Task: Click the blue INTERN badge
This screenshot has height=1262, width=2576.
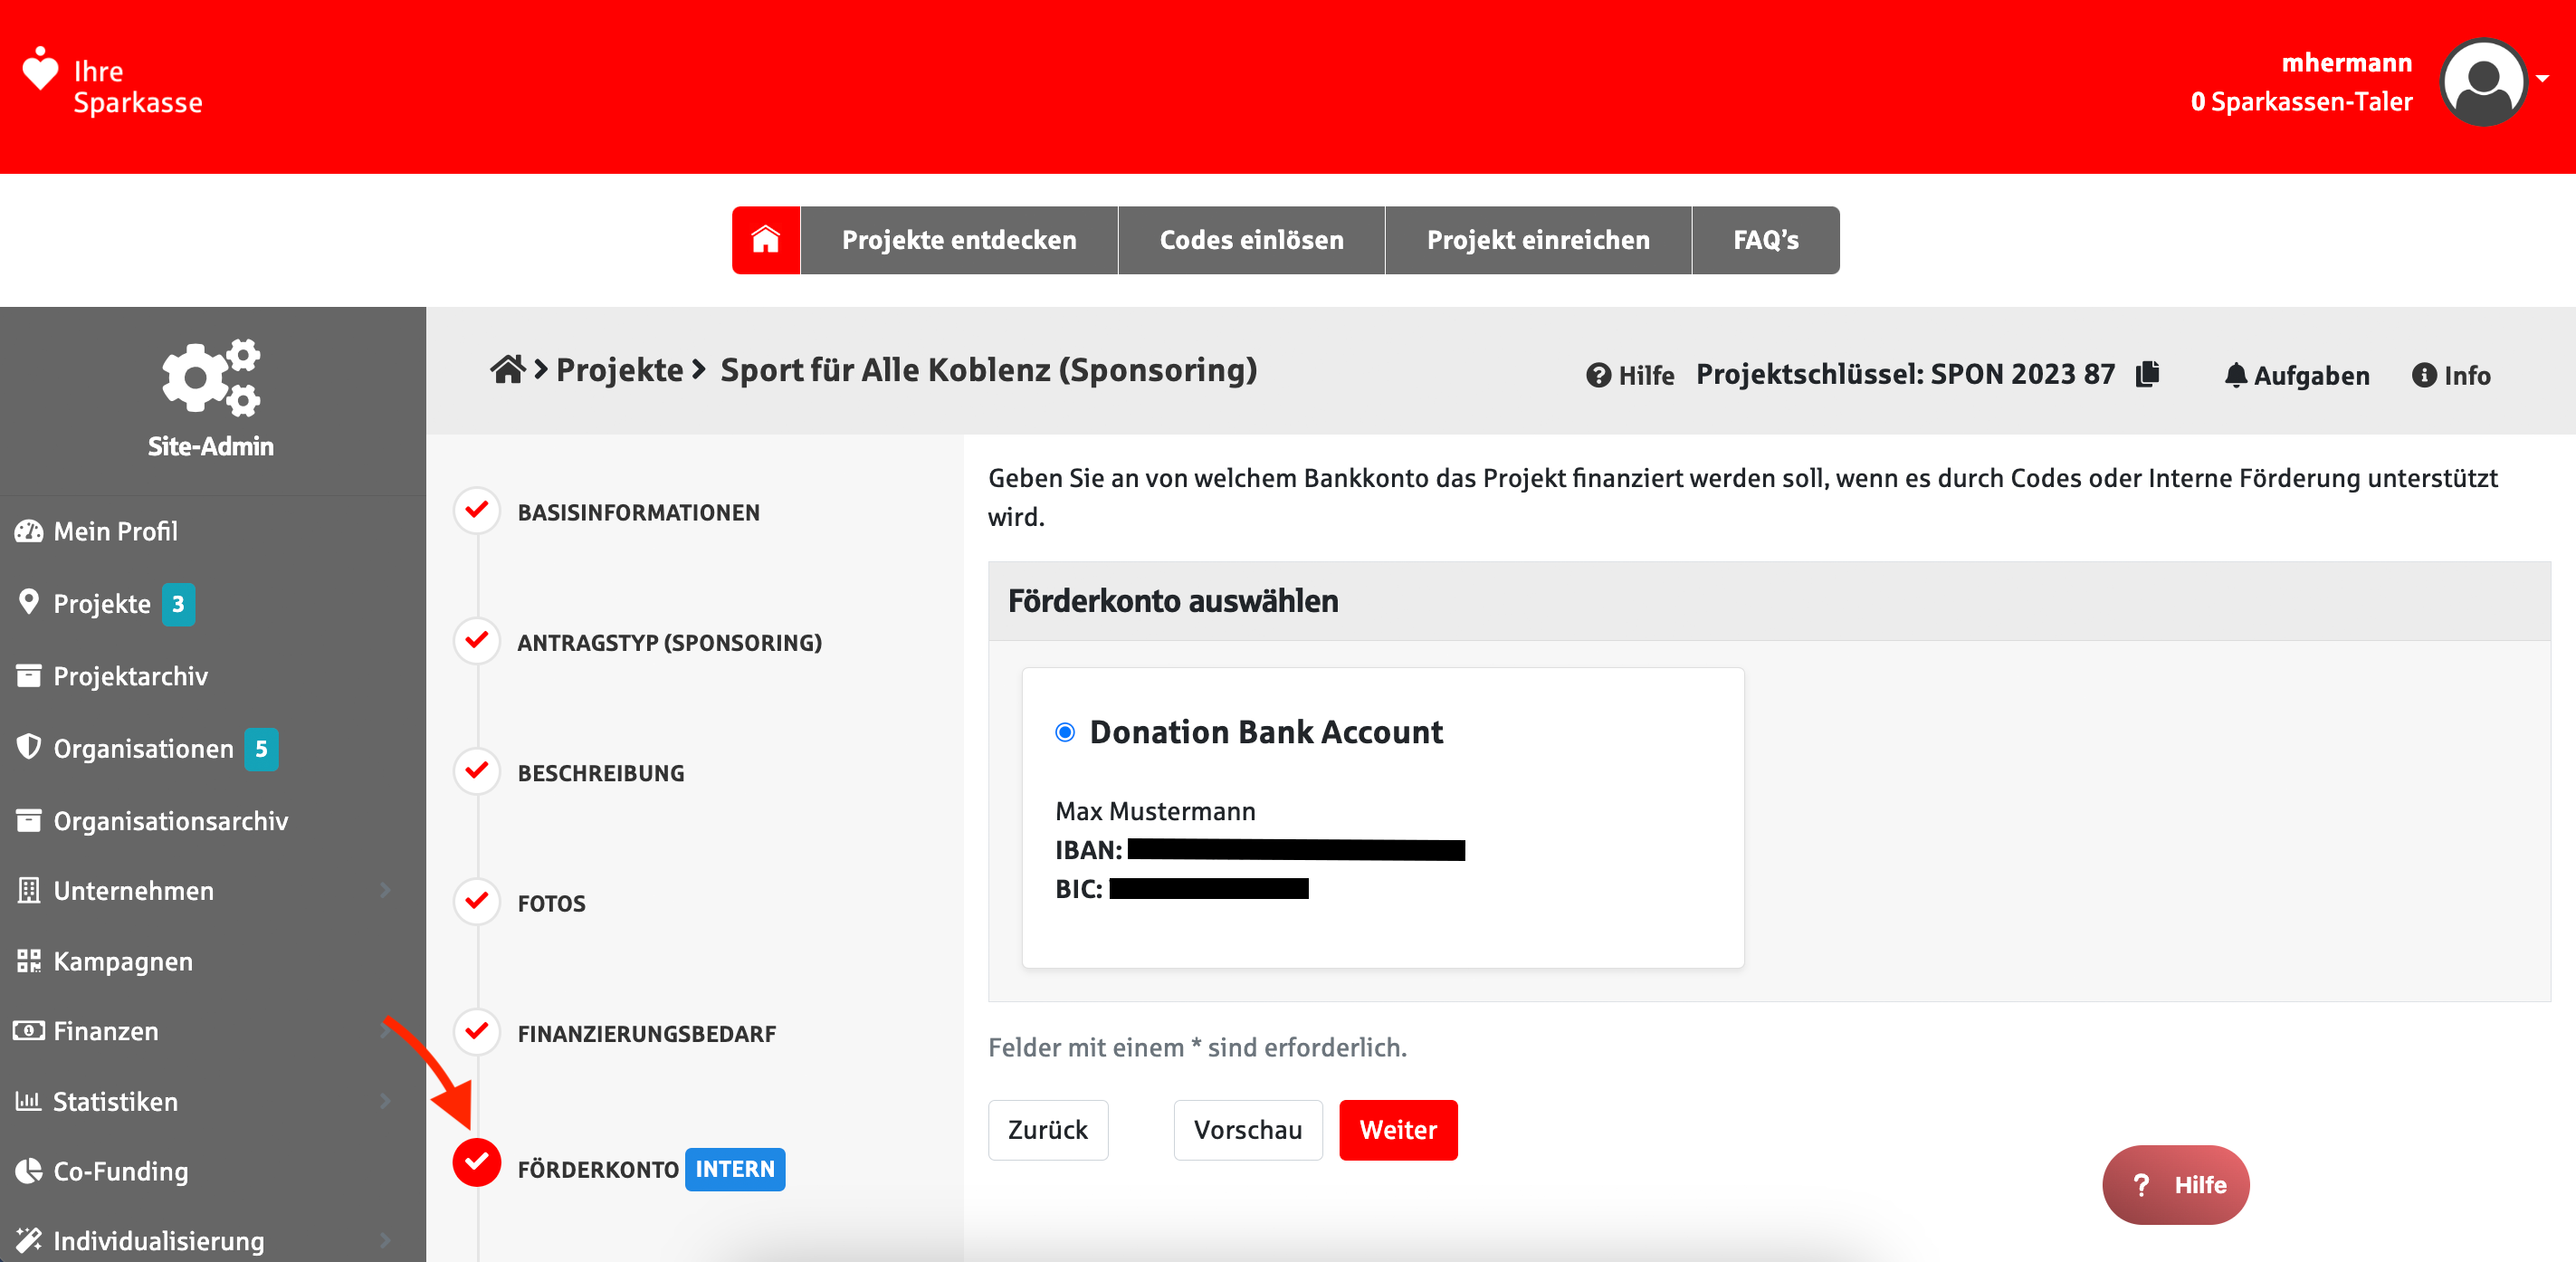Action: click(x=734, y=1169)
